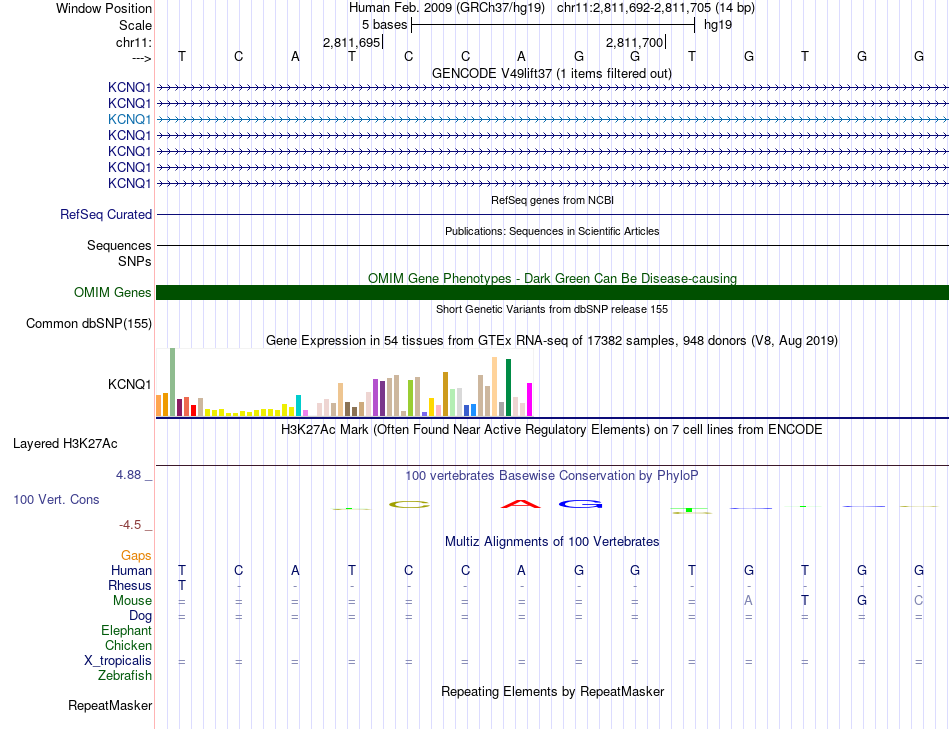Select the X_tropicalis species label

[x=118, y=661]
